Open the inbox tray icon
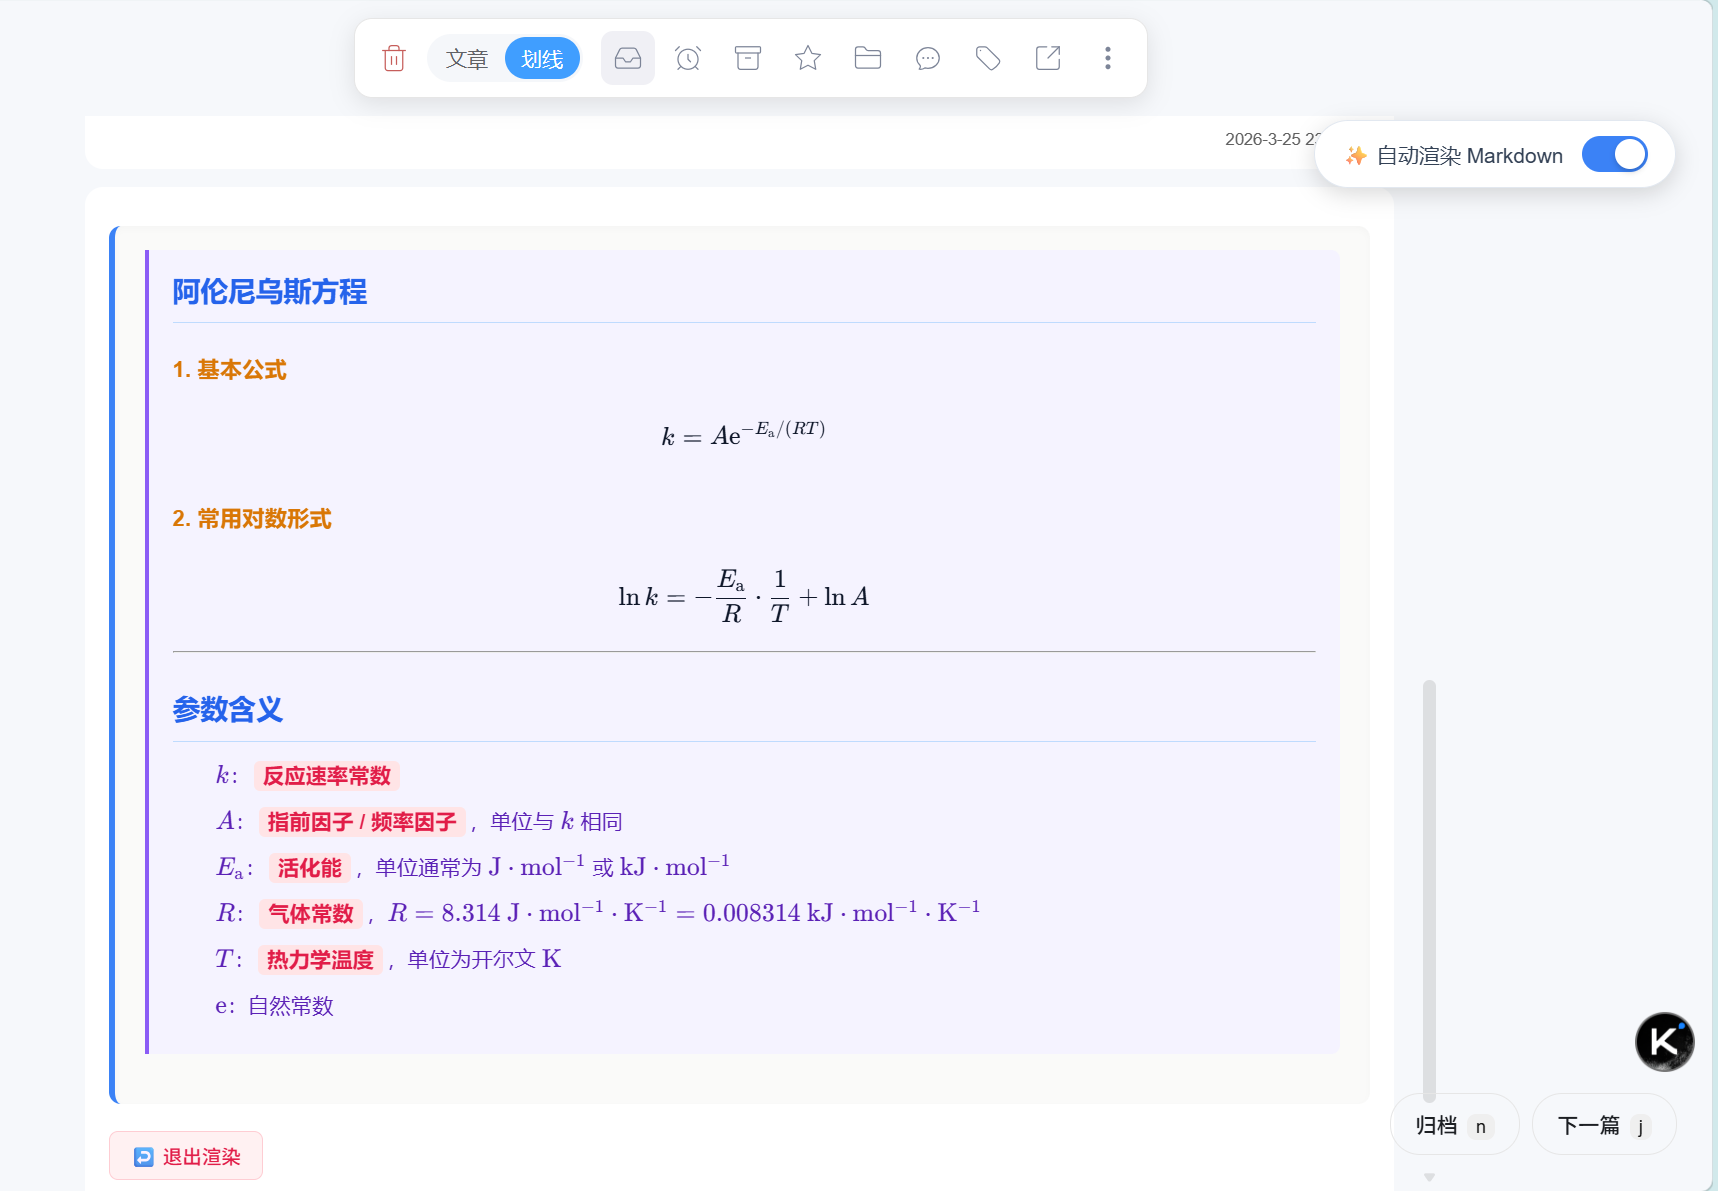 point(628,58)
